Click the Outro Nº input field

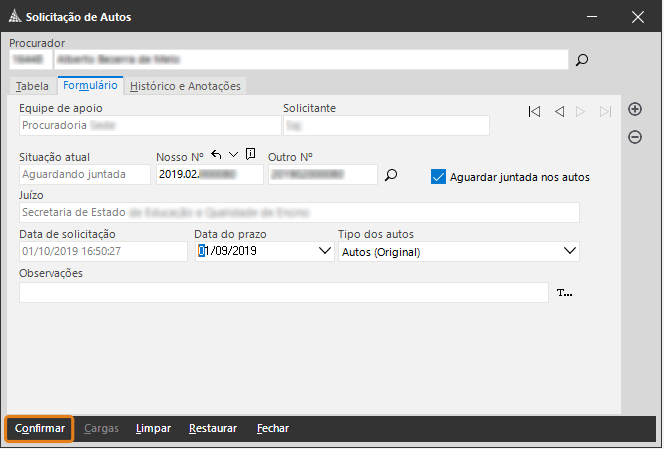[323, 175]
